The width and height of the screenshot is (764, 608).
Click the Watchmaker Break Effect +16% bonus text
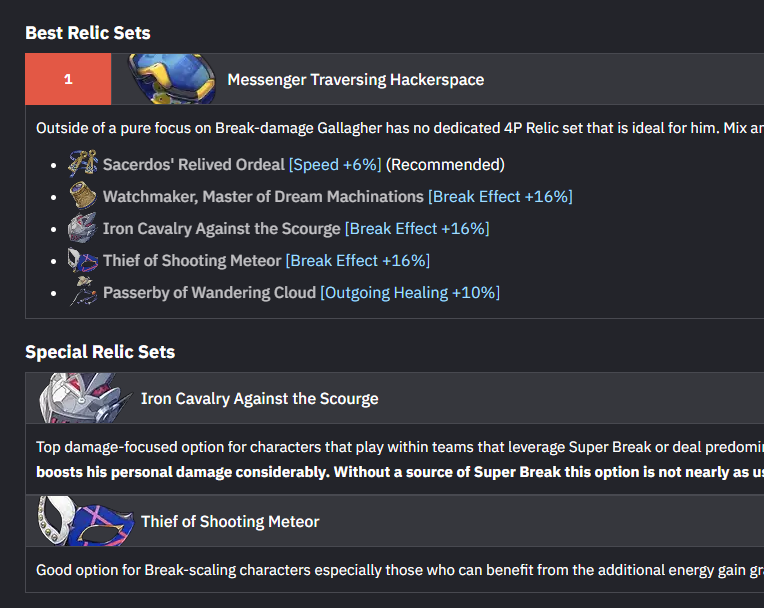(500, 197)
